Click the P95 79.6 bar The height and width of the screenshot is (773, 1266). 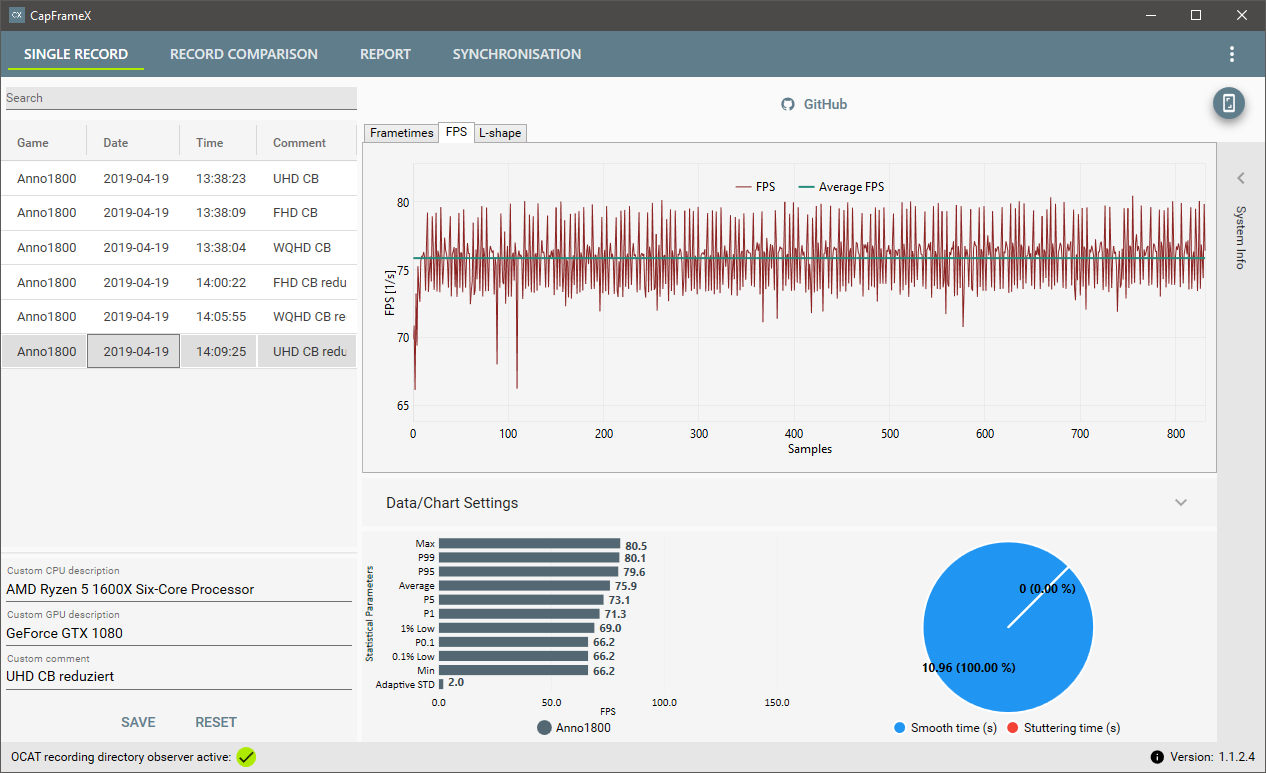(x=529, y=572)
